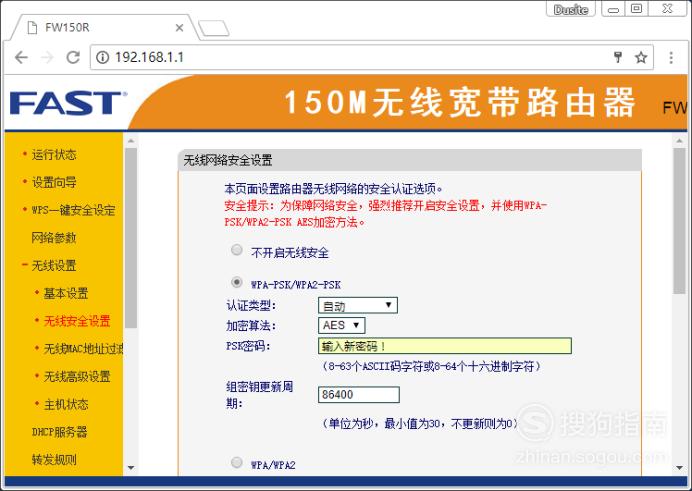692x491 pixels.
Task: Click Dusite user profile button
Action: pos(571,9)
